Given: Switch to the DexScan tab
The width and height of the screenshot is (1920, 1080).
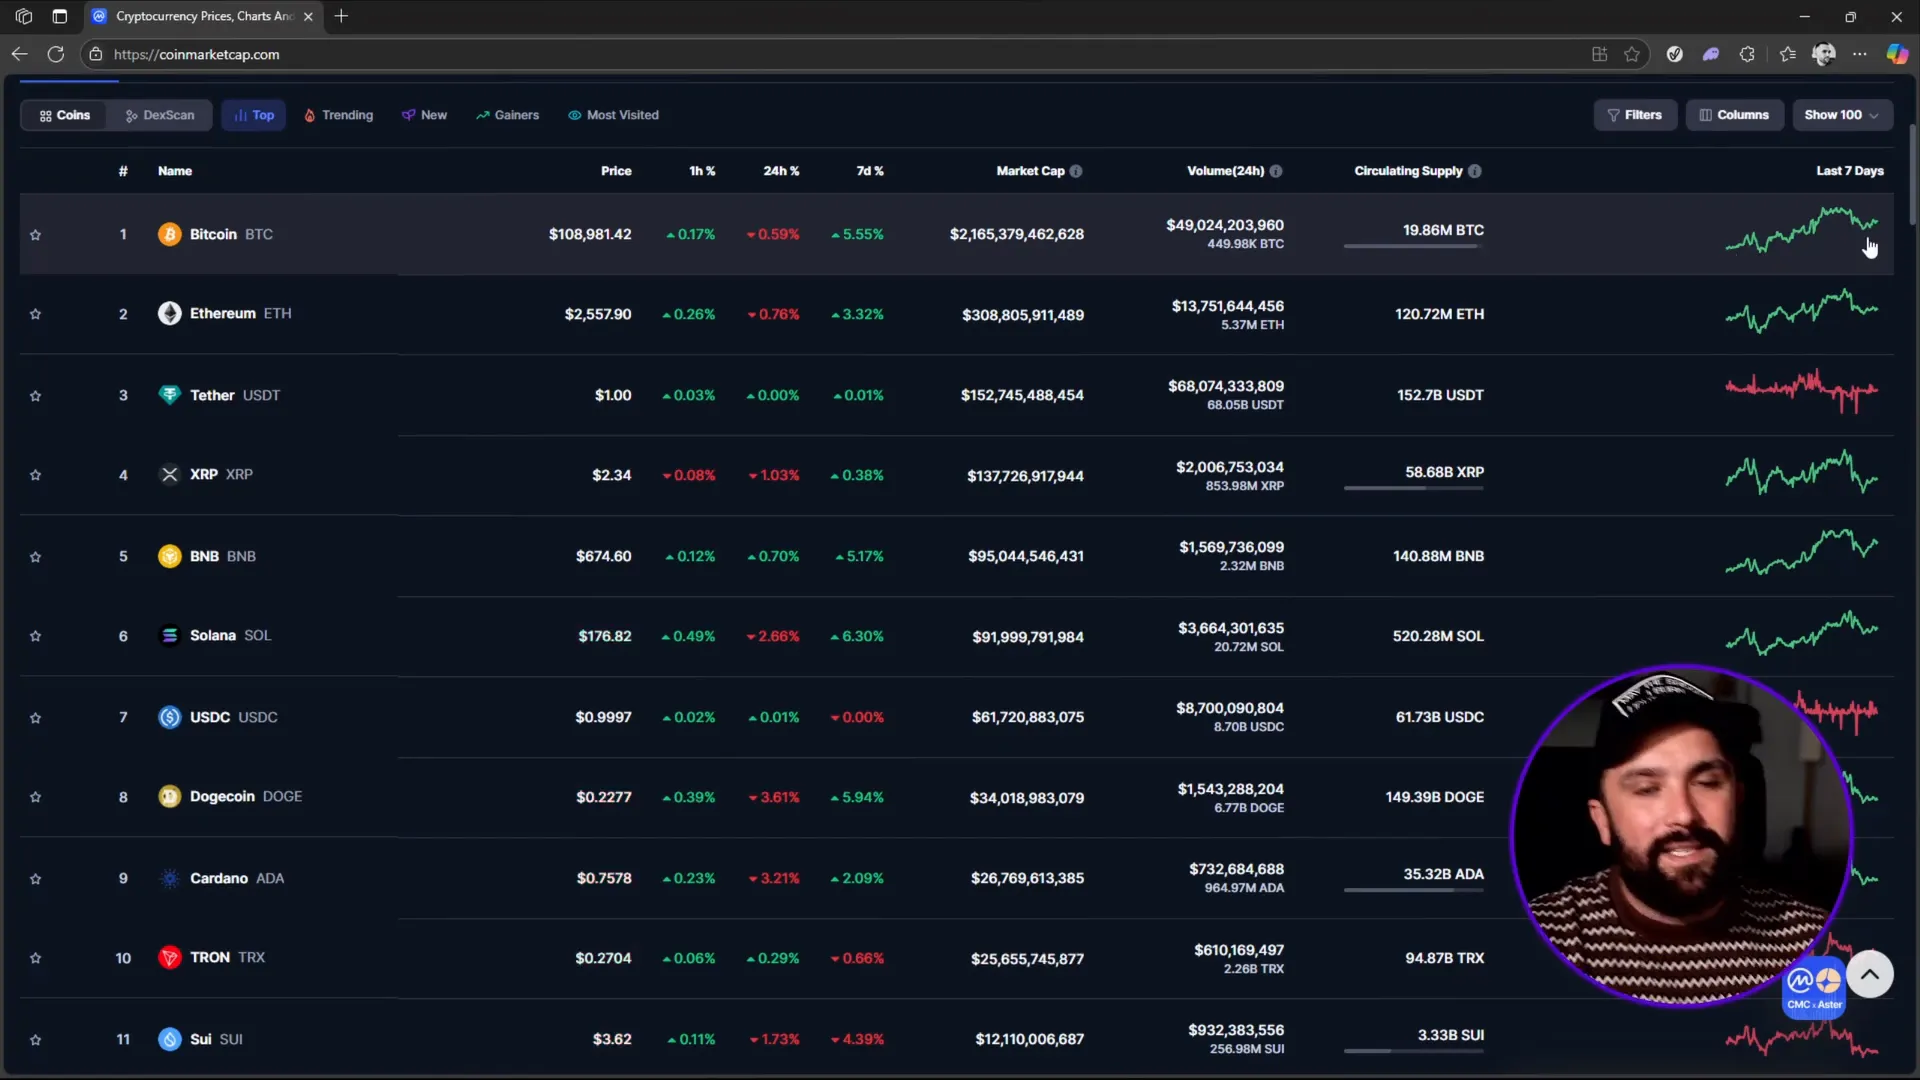Looking at the screenshot, I should 161,115.
